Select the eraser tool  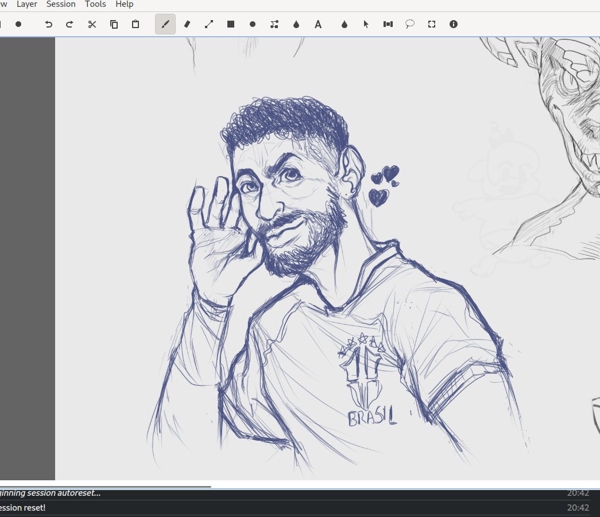click(187, 24)
